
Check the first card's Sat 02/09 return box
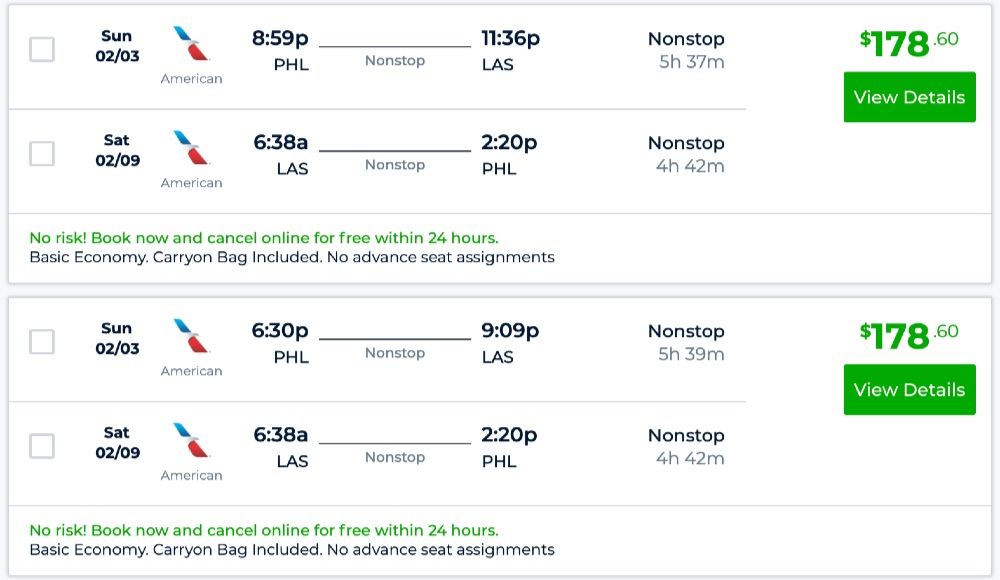[x=42, y=153]
